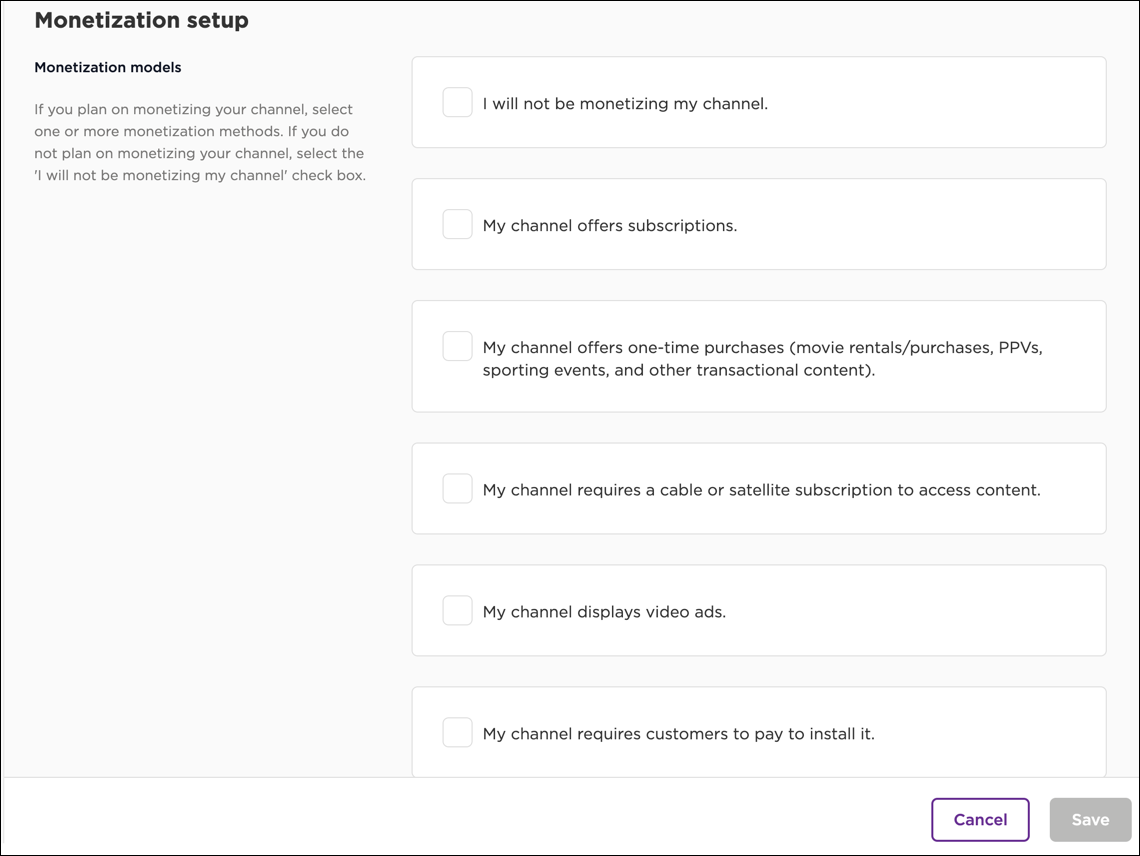Screen dimensions: 1140x856
Task: Select the cable or satellite subscription requirement
Action: (457, 488)
